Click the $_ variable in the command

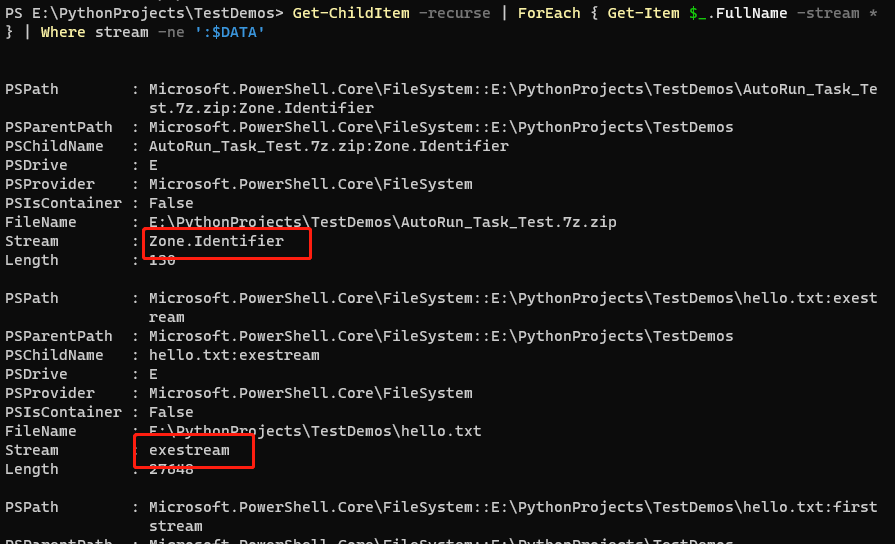[x=698, y=13]
